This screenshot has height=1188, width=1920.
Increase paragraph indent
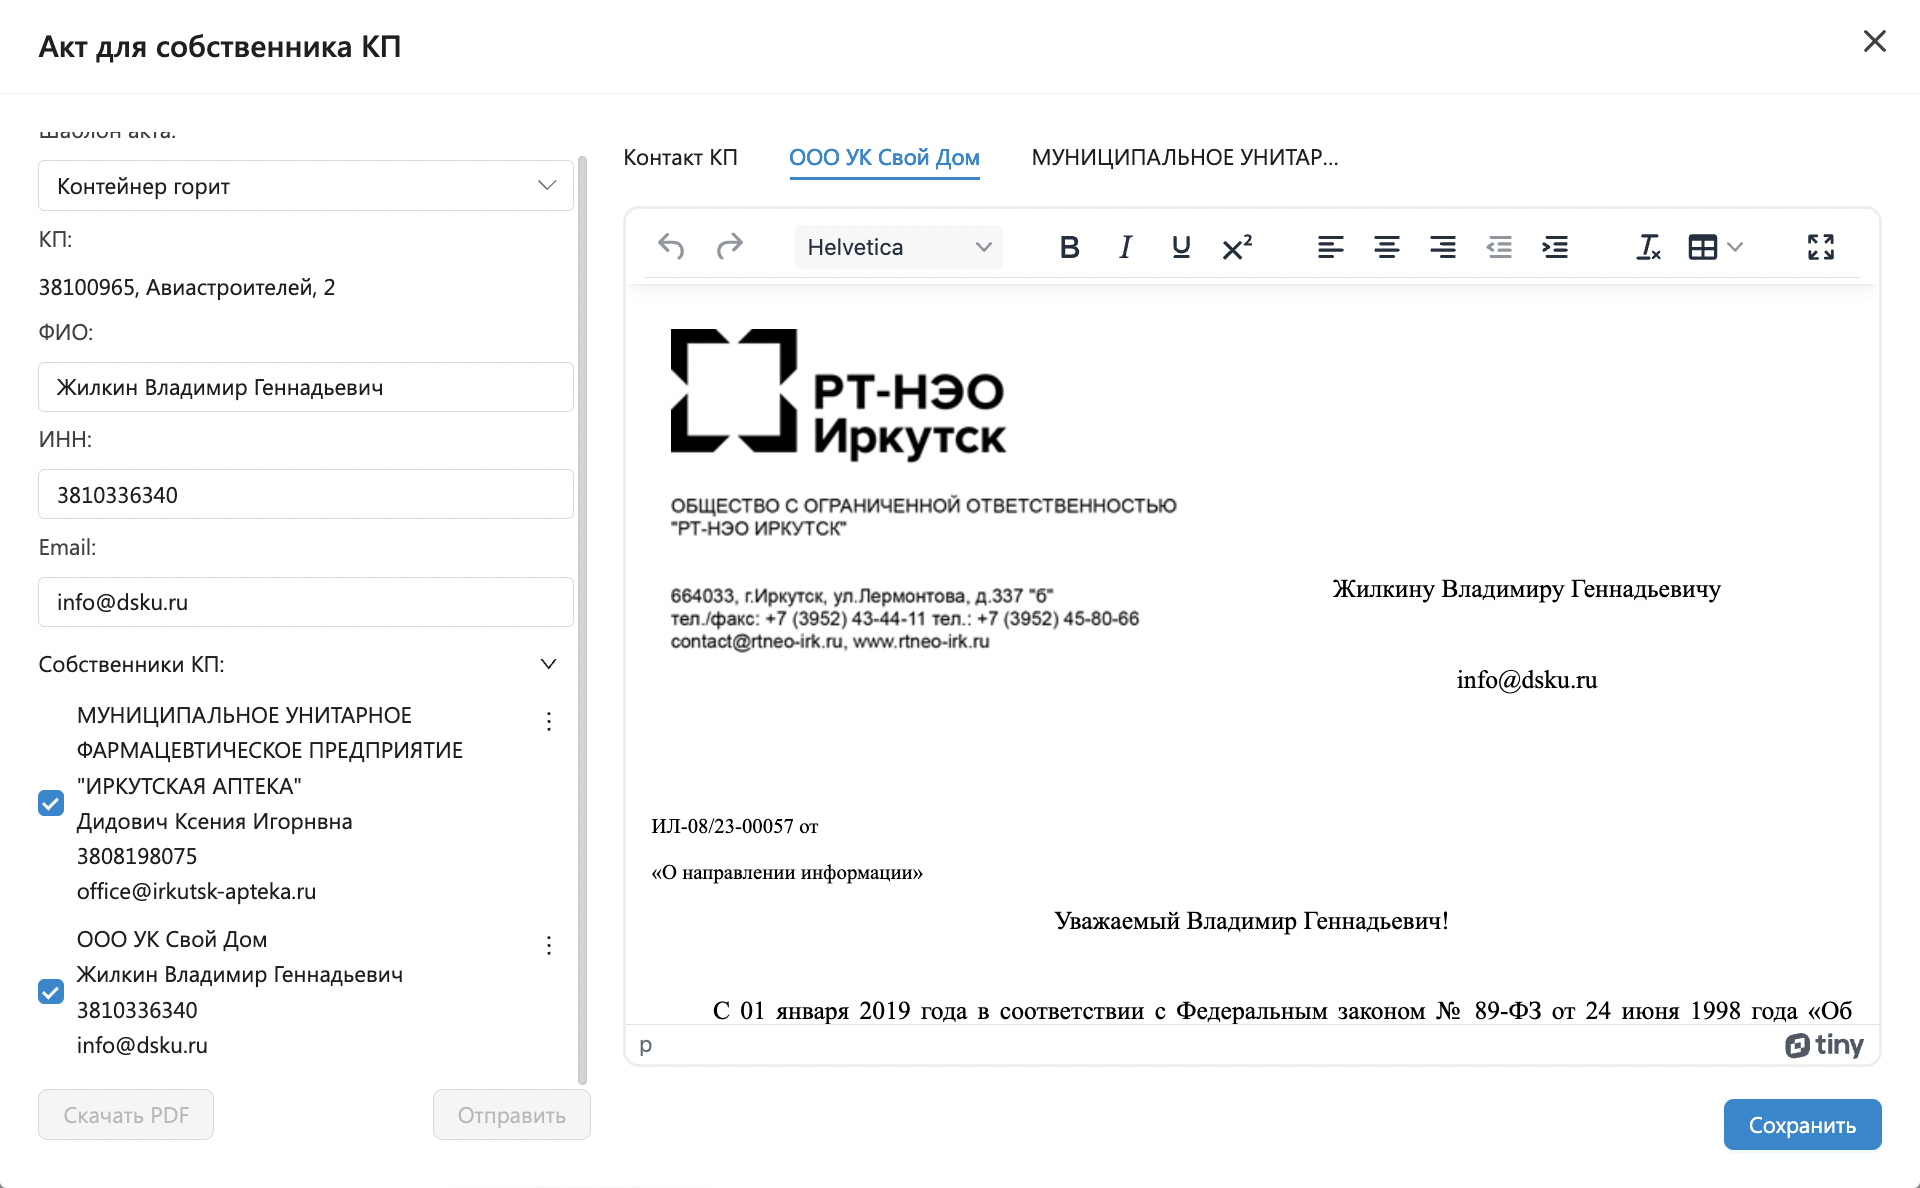click(1555, 247)
